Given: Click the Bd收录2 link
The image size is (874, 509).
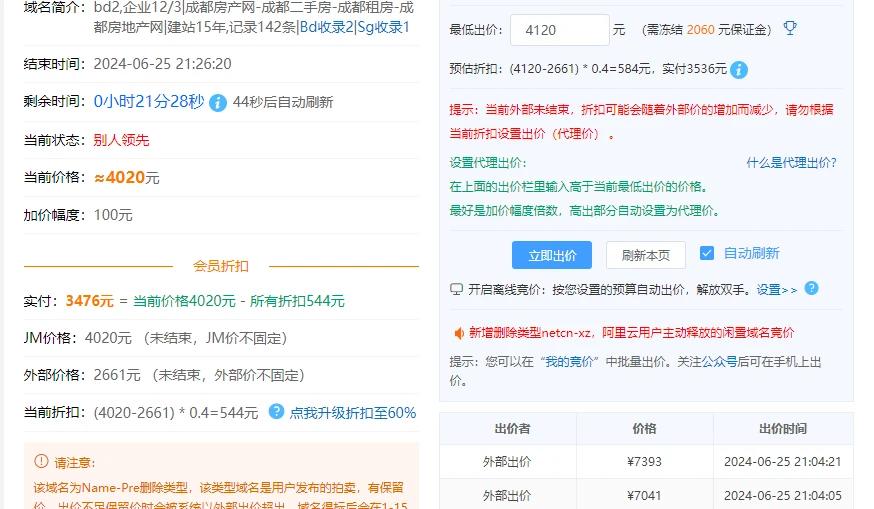Looking at the screenshot, I should pyautogui.click(x=326, y=27).
